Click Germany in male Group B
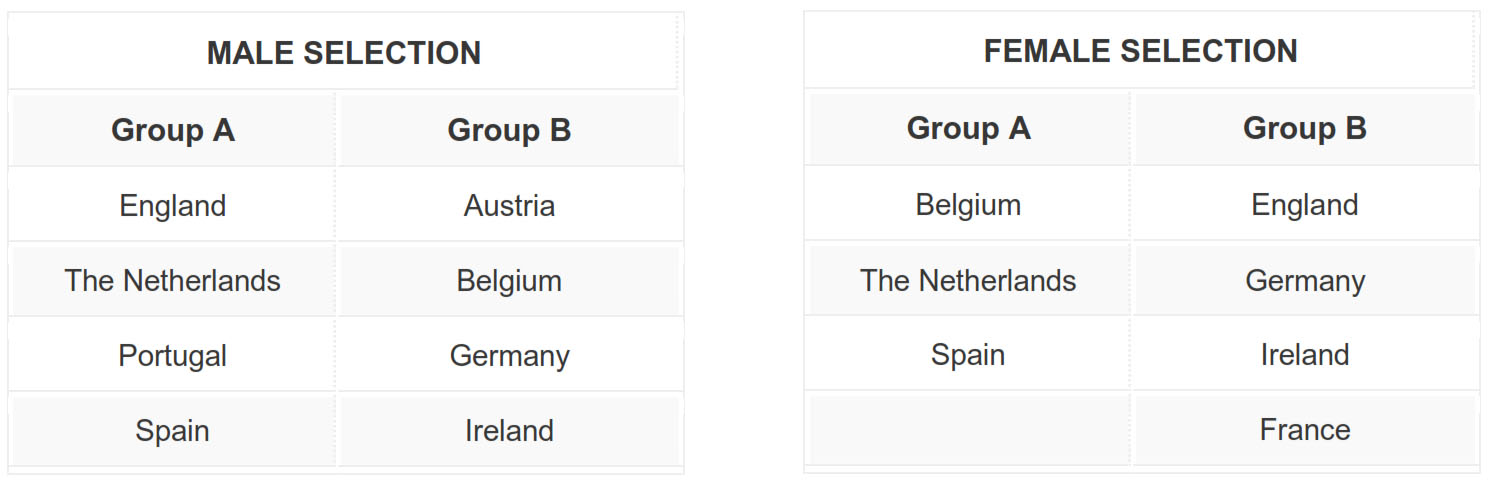 [x=509, y=355]
